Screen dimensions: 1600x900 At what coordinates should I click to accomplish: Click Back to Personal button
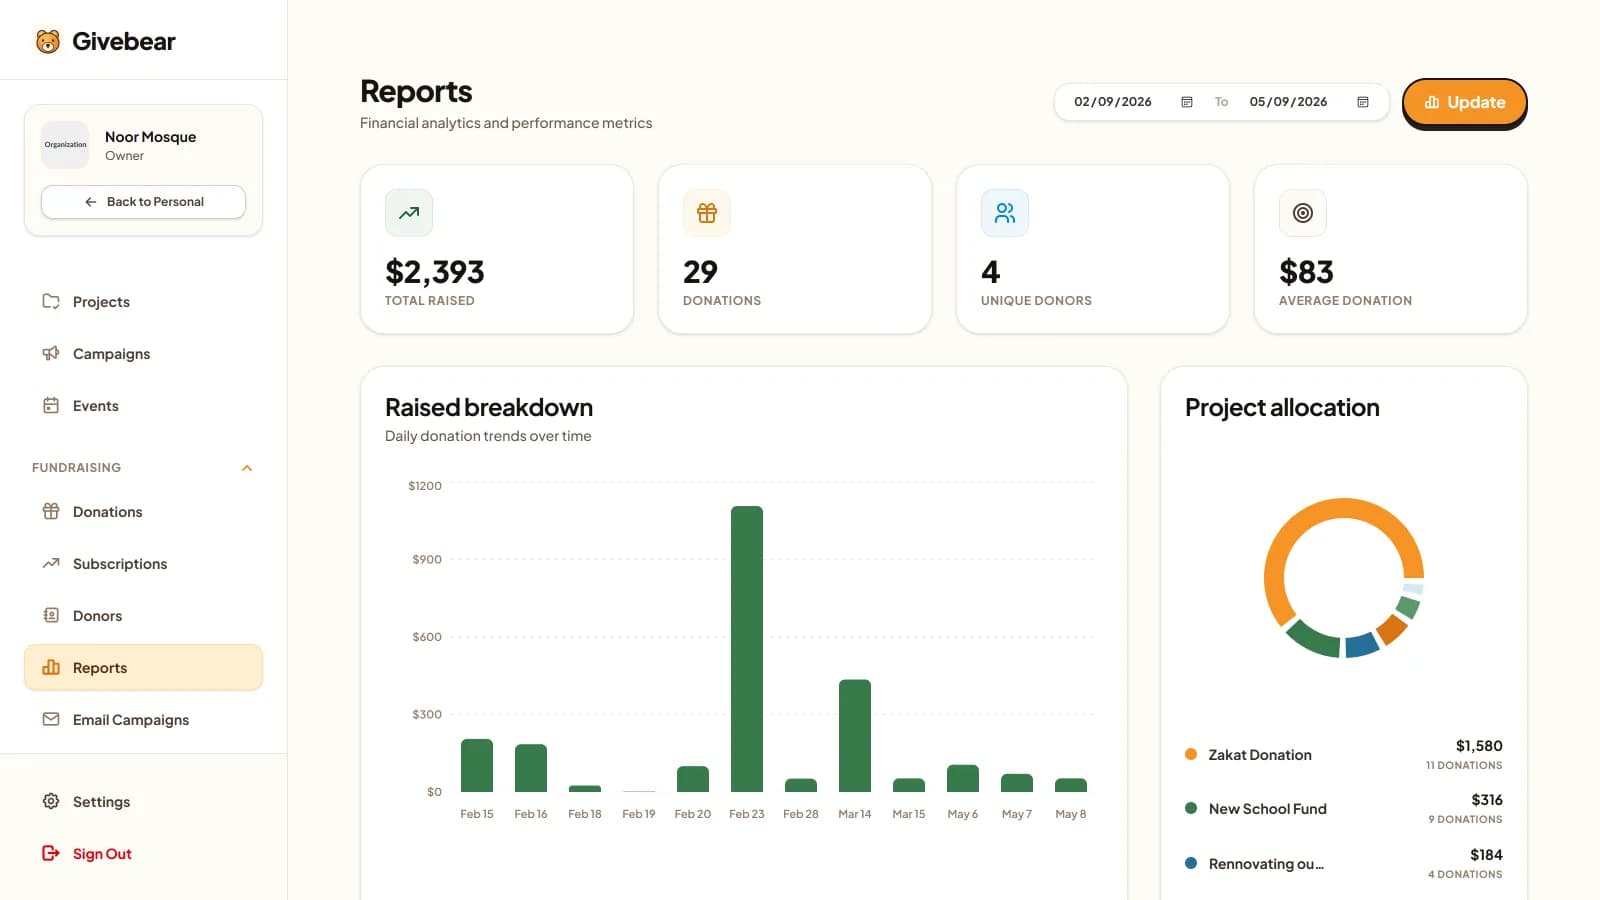pos(143,201)
